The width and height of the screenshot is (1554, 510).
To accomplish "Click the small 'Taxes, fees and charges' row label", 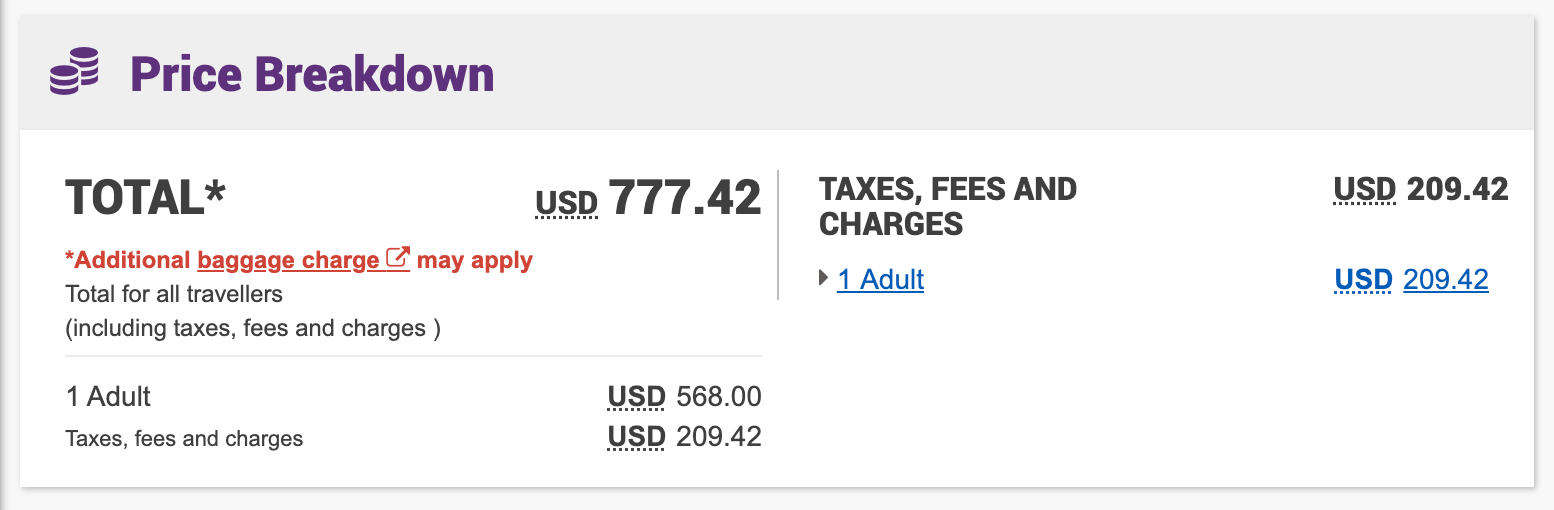I will (x=184, y=438).
